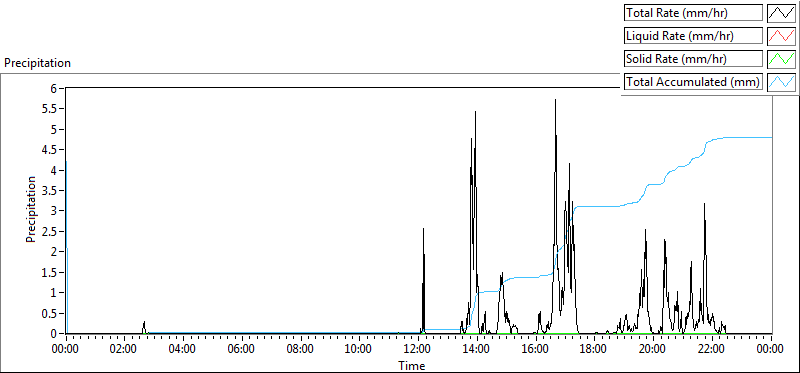The height and width of the screenshot is (373, 800).
Task: Click the vertical Precipitation axis label
Action: pos(31,210)
